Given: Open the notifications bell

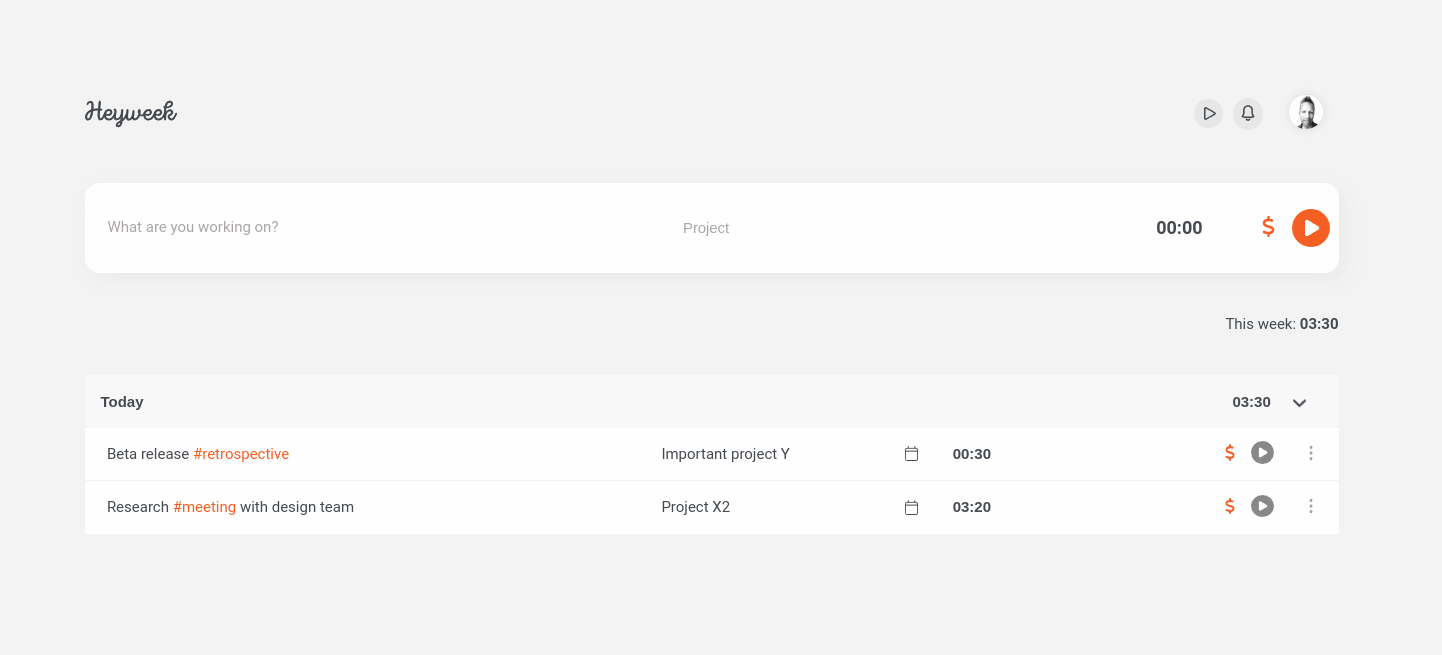Looking at the screenshot, I should pyautogui.click(x=1247, y=113).
